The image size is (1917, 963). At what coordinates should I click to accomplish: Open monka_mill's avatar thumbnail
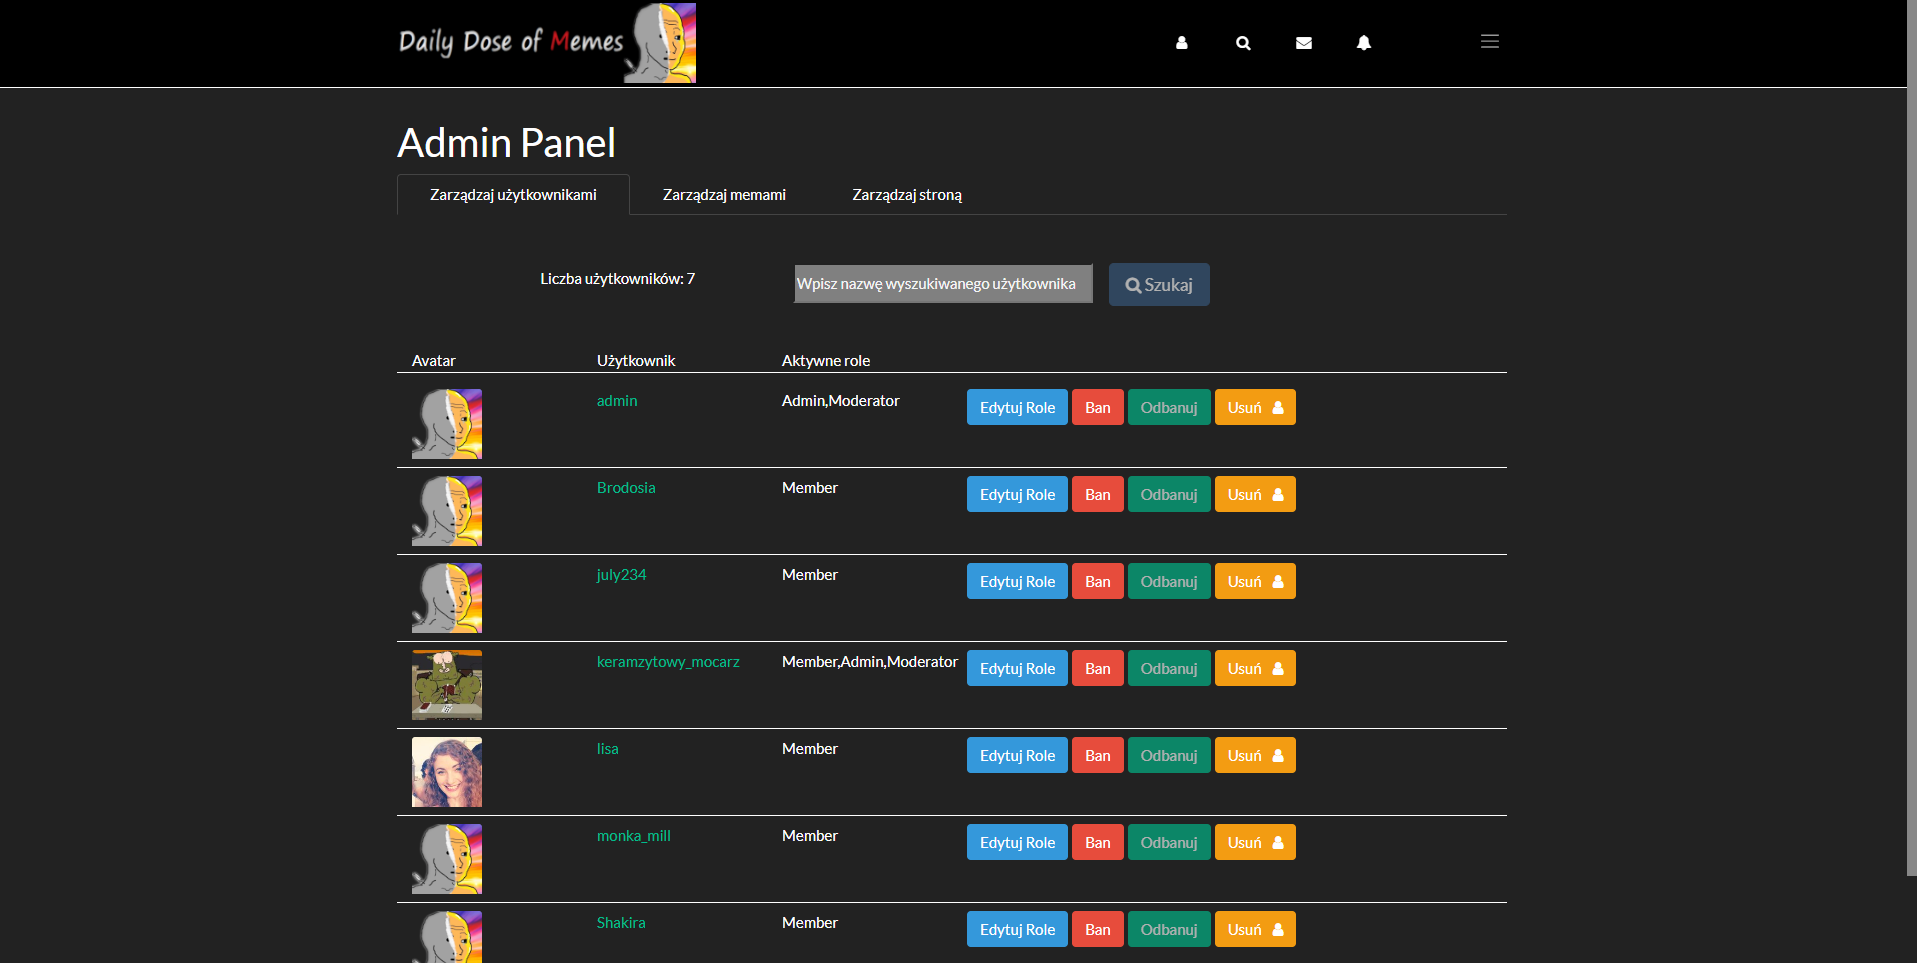coord(446,858)
